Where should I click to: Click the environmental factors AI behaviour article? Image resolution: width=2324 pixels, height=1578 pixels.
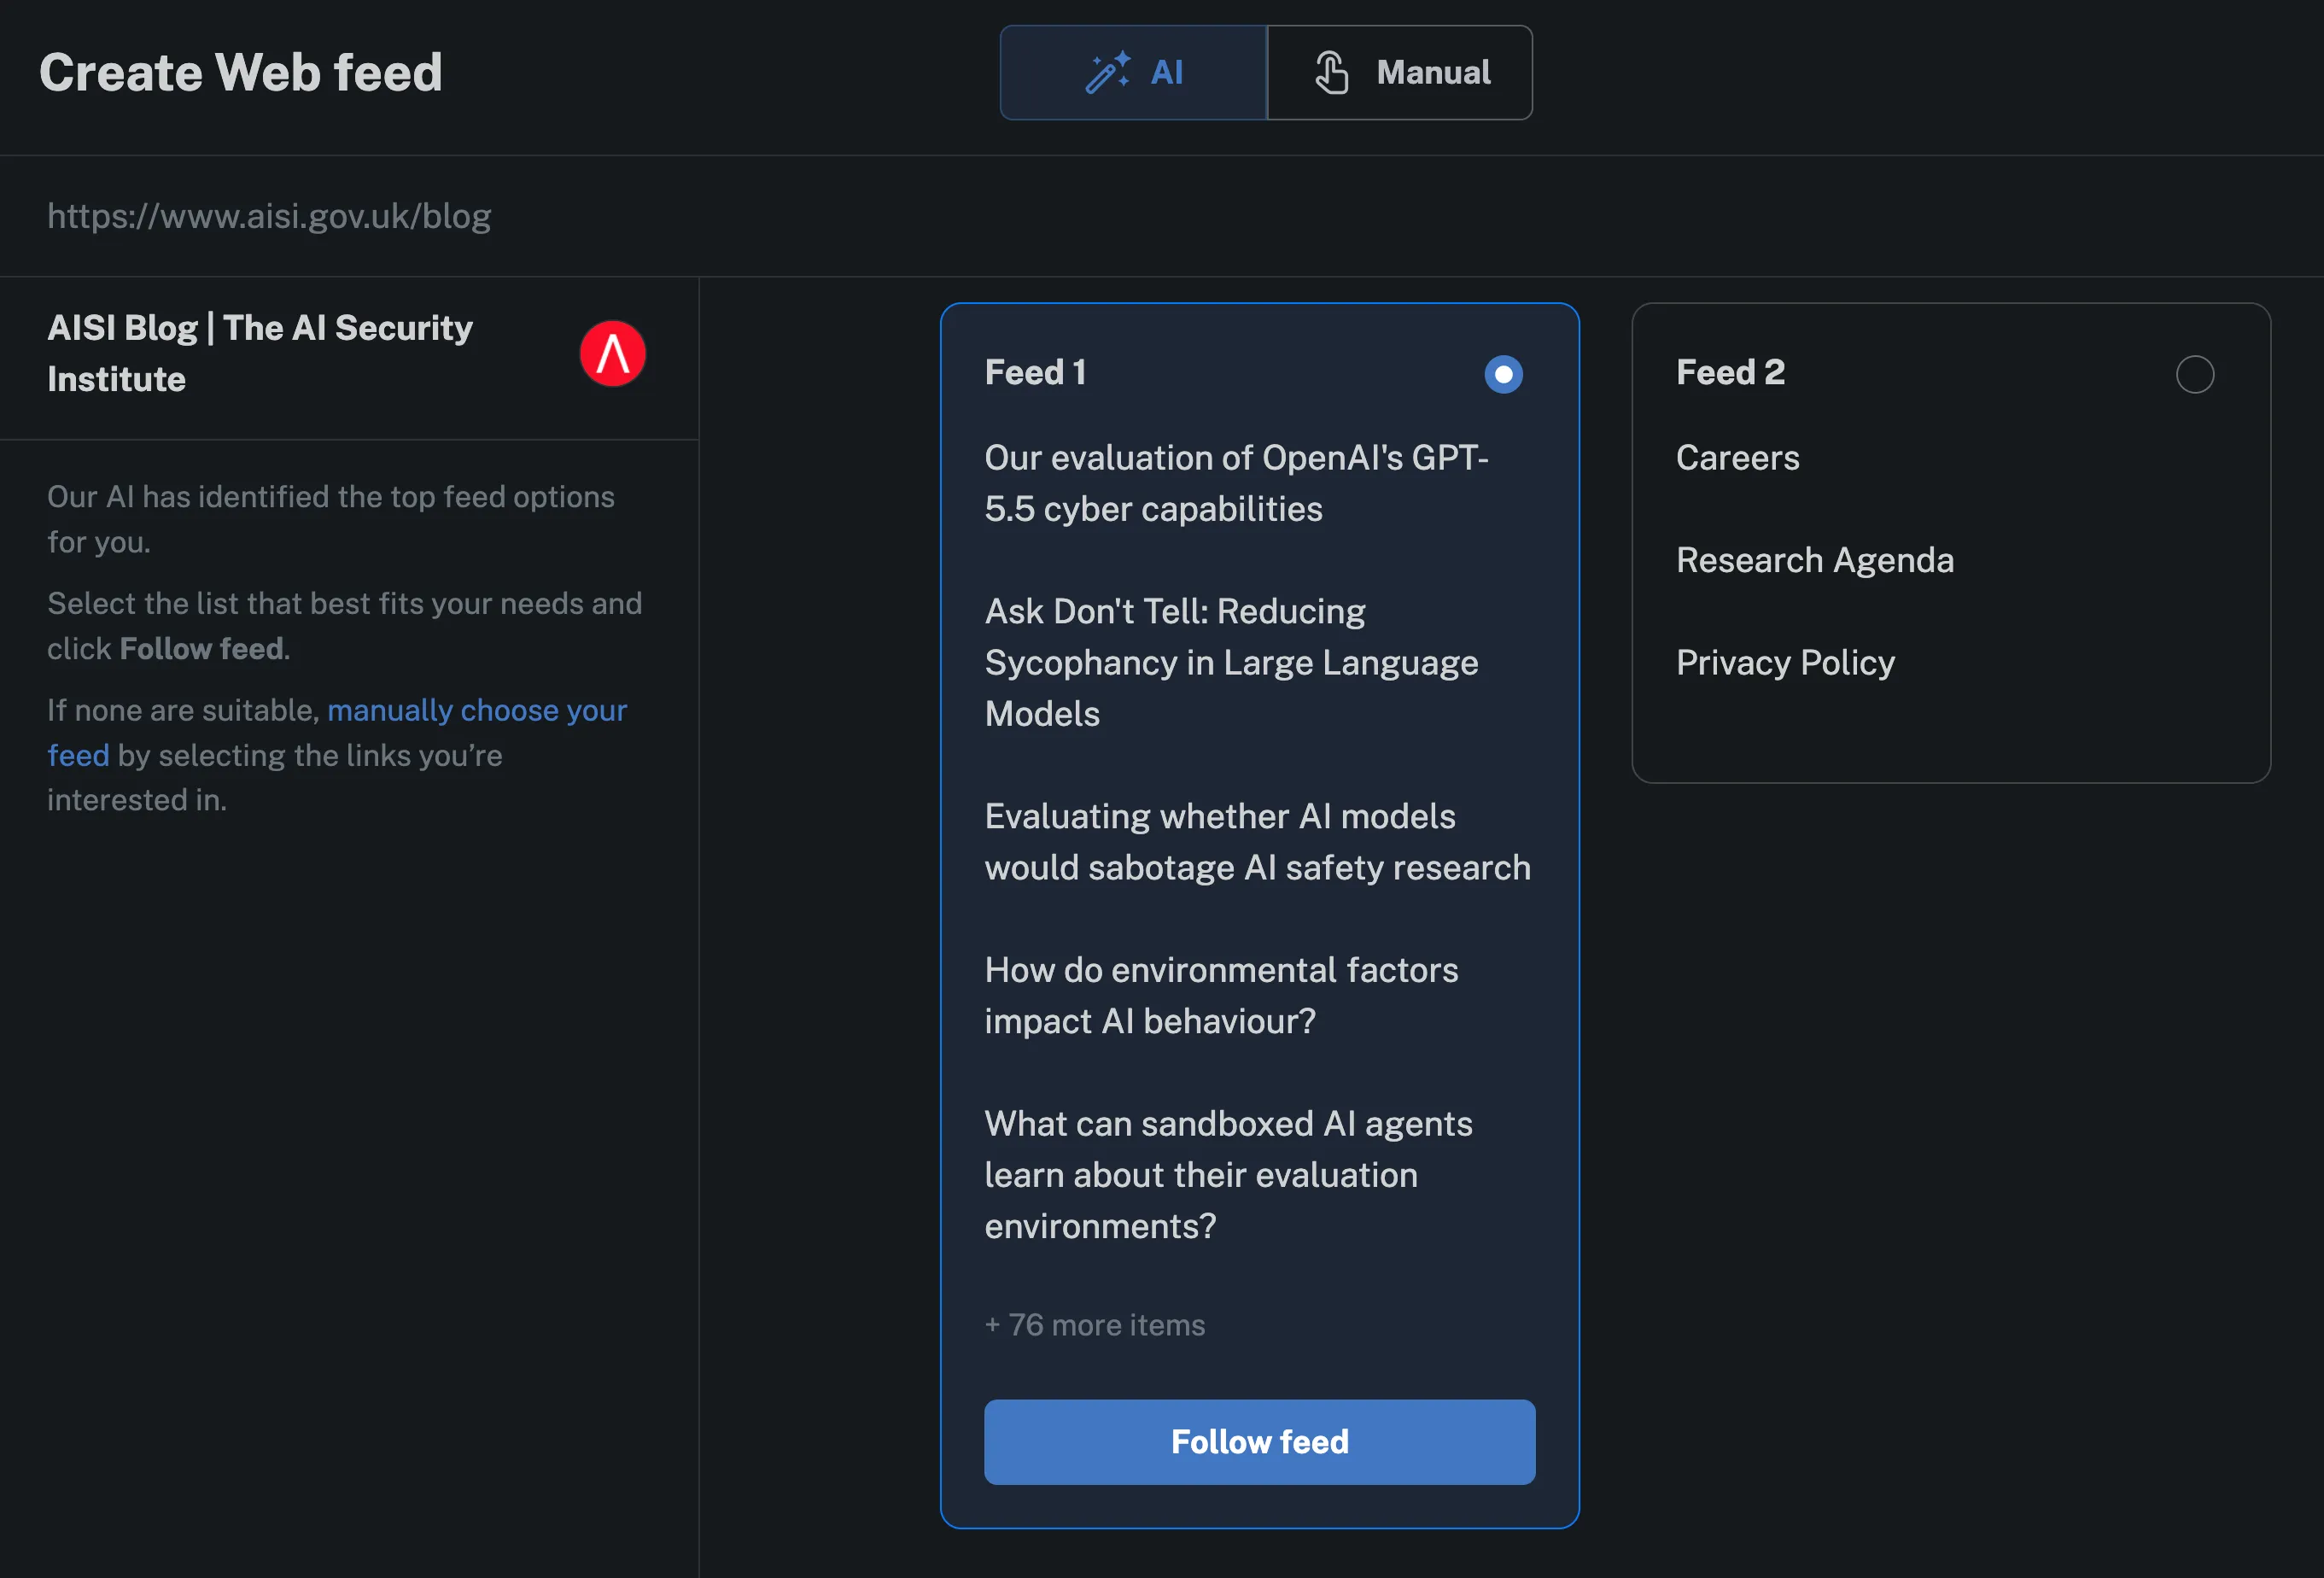1221,995
